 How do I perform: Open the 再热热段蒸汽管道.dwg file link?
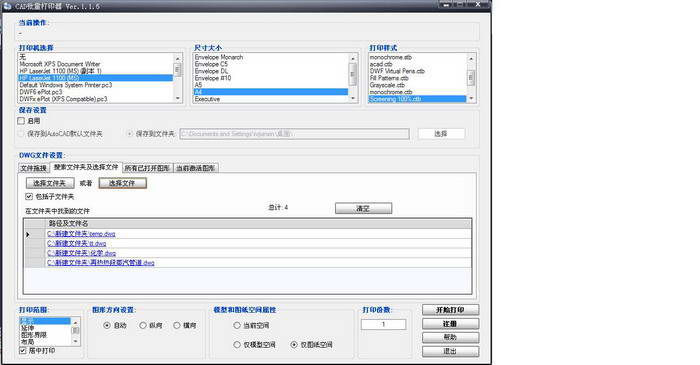pyautogui.click(x=100, y=263)
